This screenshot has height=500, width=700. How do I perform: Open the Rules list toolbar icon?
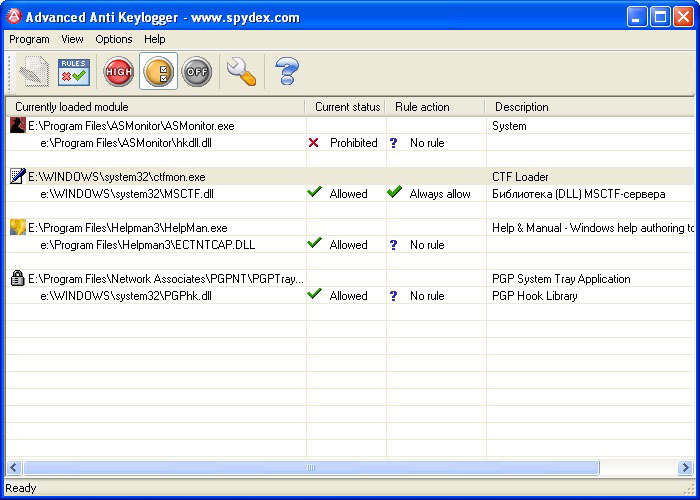[x=74, y=71]
